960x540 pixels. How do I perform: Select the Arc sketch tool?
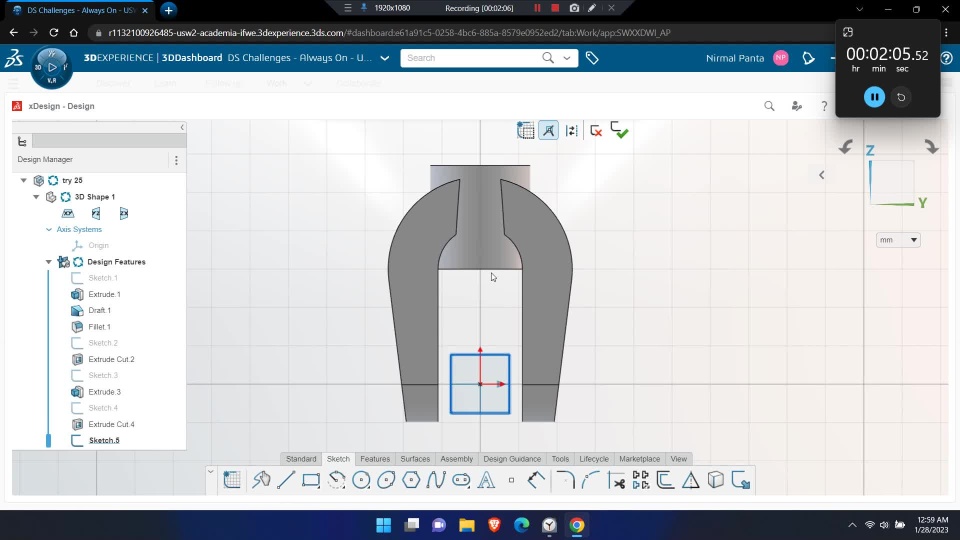(x=336, y=480)
